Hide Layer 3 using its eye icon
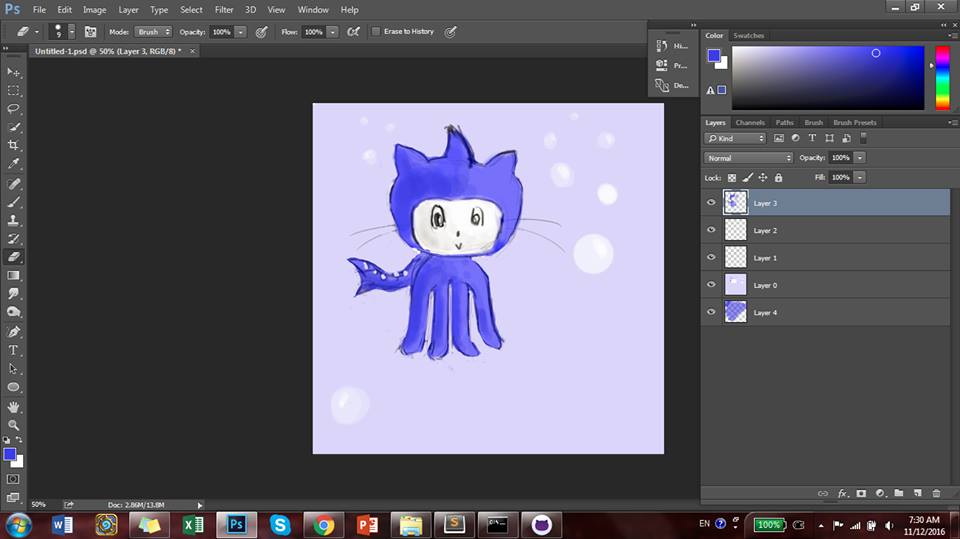The width and height of the screenshot is (960, 539). (711, 203)
